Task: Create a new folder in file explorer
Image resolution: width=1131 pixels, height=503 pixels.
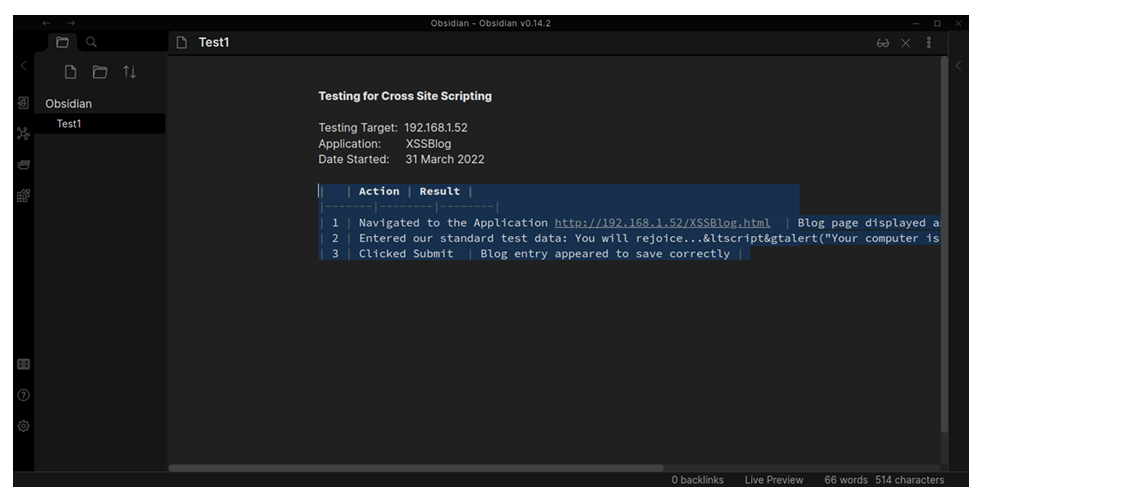Action: pos(100,72)
